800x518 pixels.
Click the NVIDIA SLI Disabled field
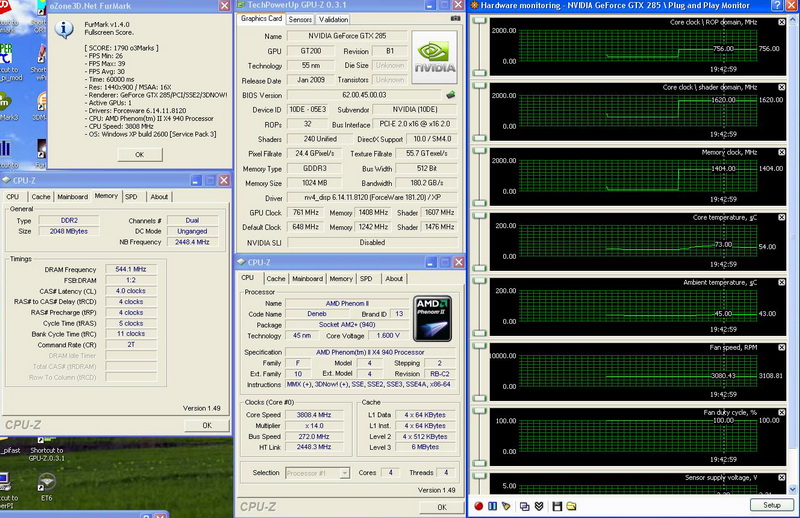pos(372,242)
